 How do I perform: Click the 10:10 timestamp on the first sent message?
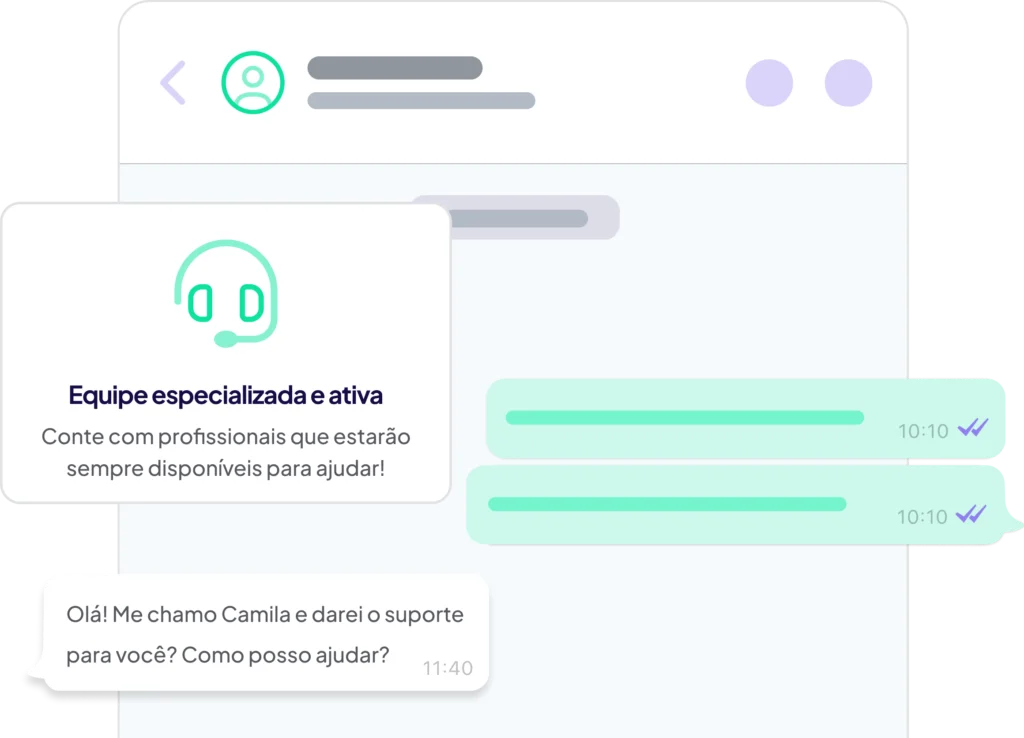click(x=922, y=432)
